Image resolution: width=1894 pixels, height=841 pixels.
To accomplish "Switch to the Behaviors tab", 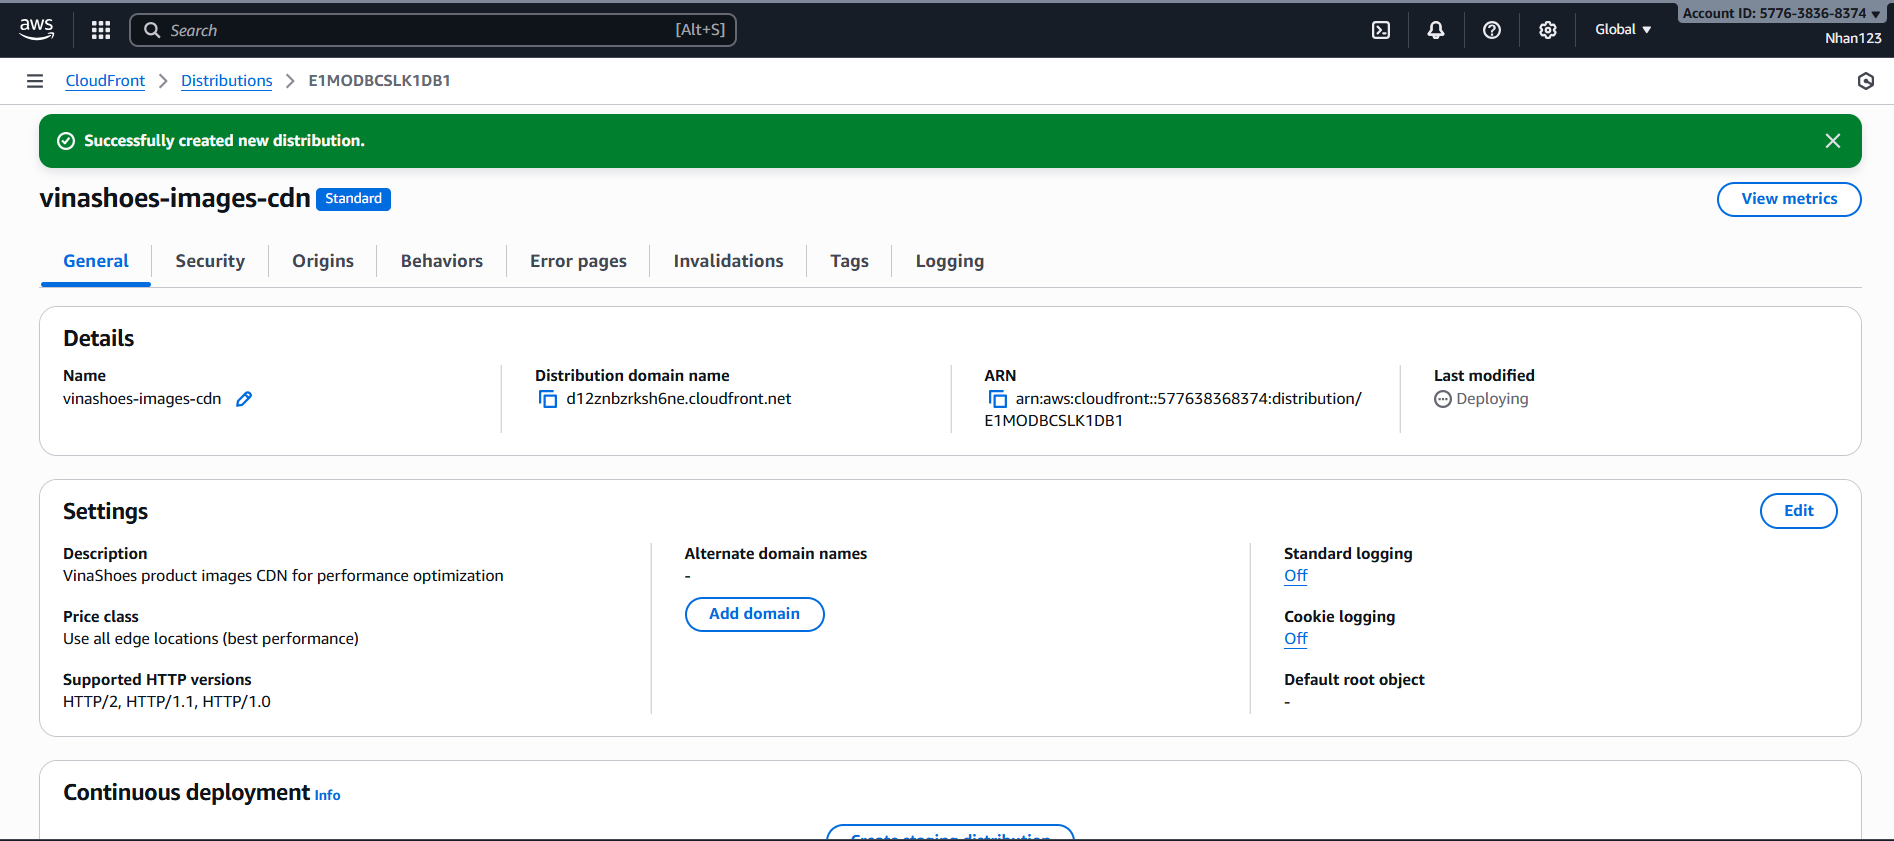I will point(442,261).
